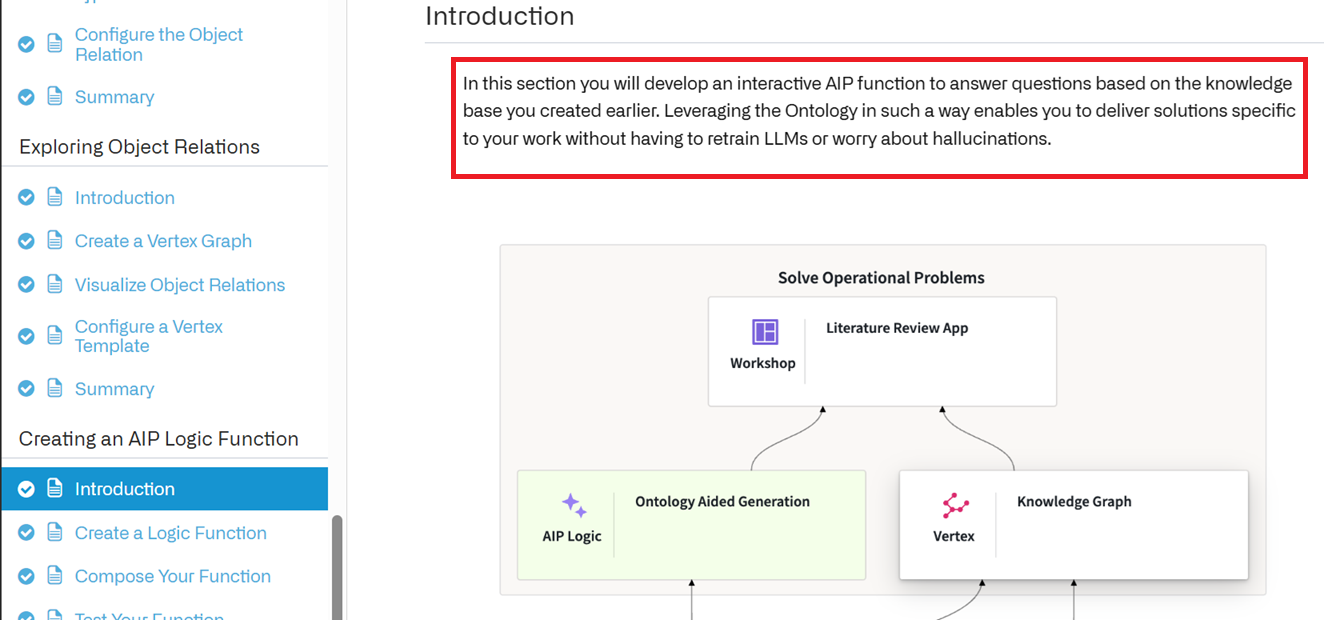
Task: Select the Ontology Aided Generation card
Action: (691, 525)
